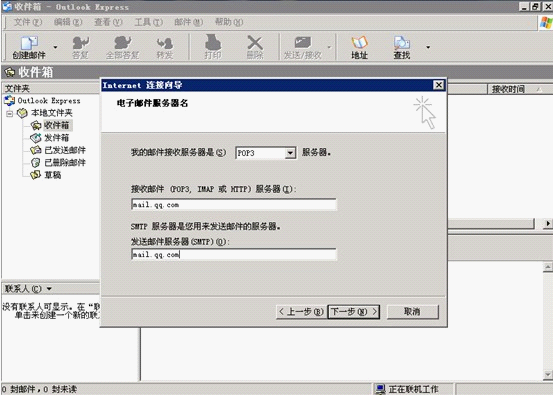Image resolution: width=554 pixels, height=396 pixels.
Task: Open the View (查看) menu
Action: click(x=108, y=22)
